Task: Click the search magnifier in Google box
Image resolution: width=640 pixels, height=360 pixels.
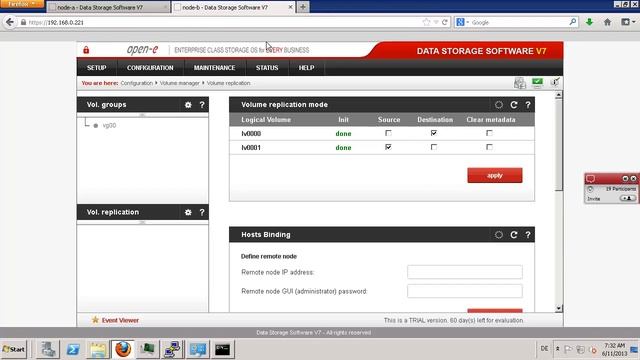Action: pos(573,22)
